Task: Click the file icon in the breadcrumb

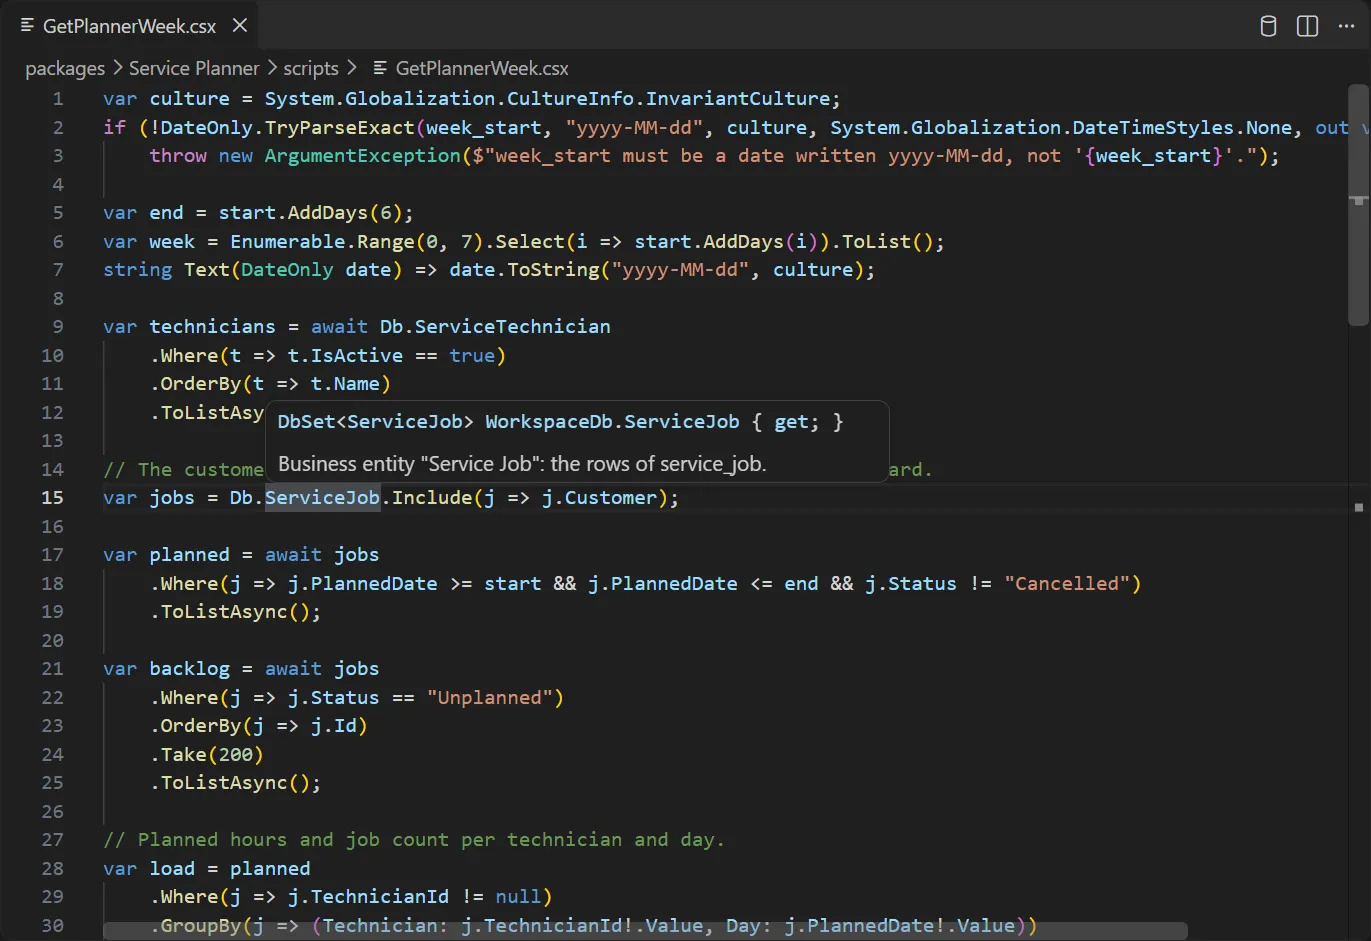Action: pos(380,68)
